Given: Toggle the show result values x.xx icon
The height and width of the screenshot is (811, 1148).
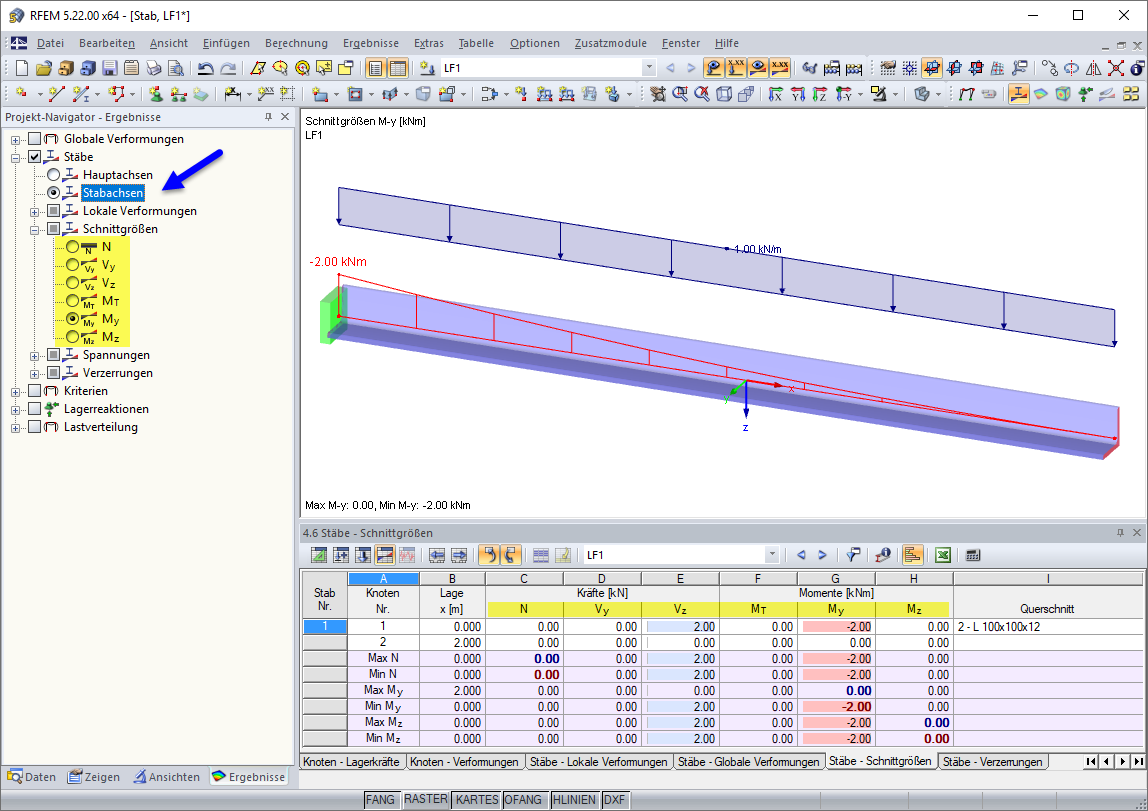Looking at the screenshot, I should click(x=780, y=68).
